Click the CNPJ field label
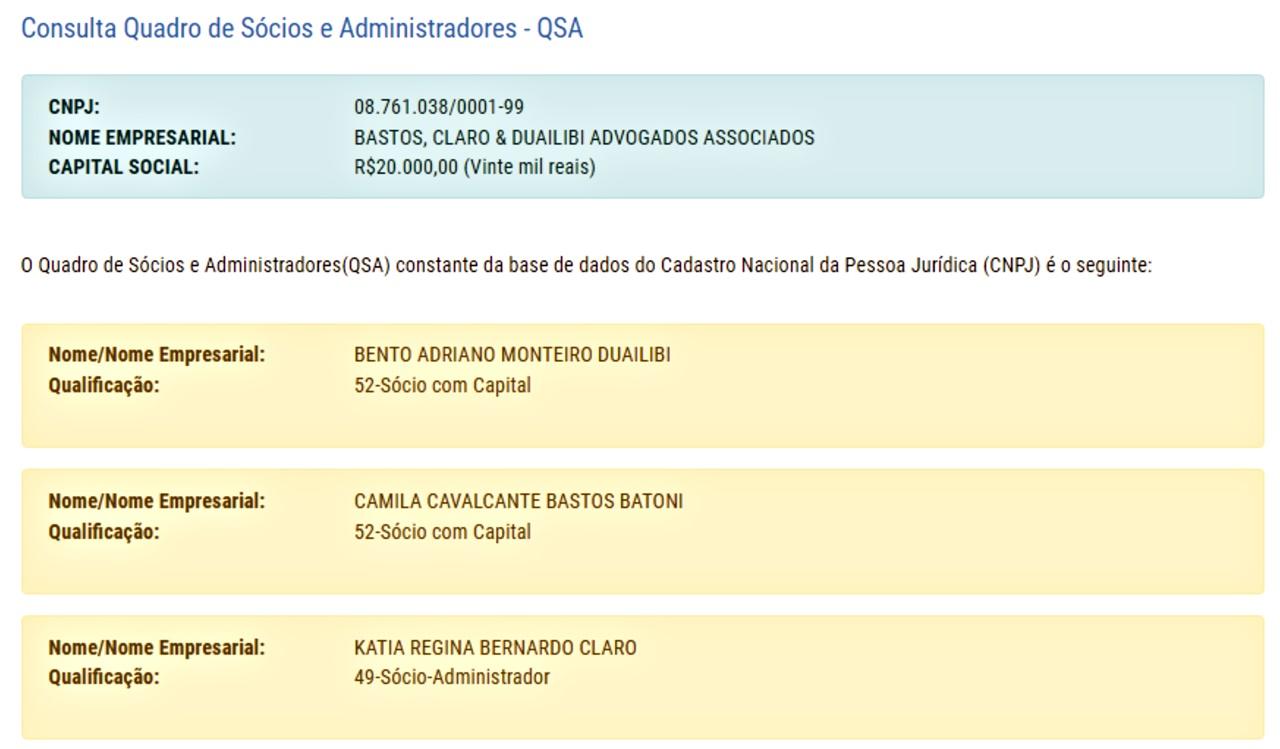This screenshot has width=1280, height=749. tap(74, 107)
